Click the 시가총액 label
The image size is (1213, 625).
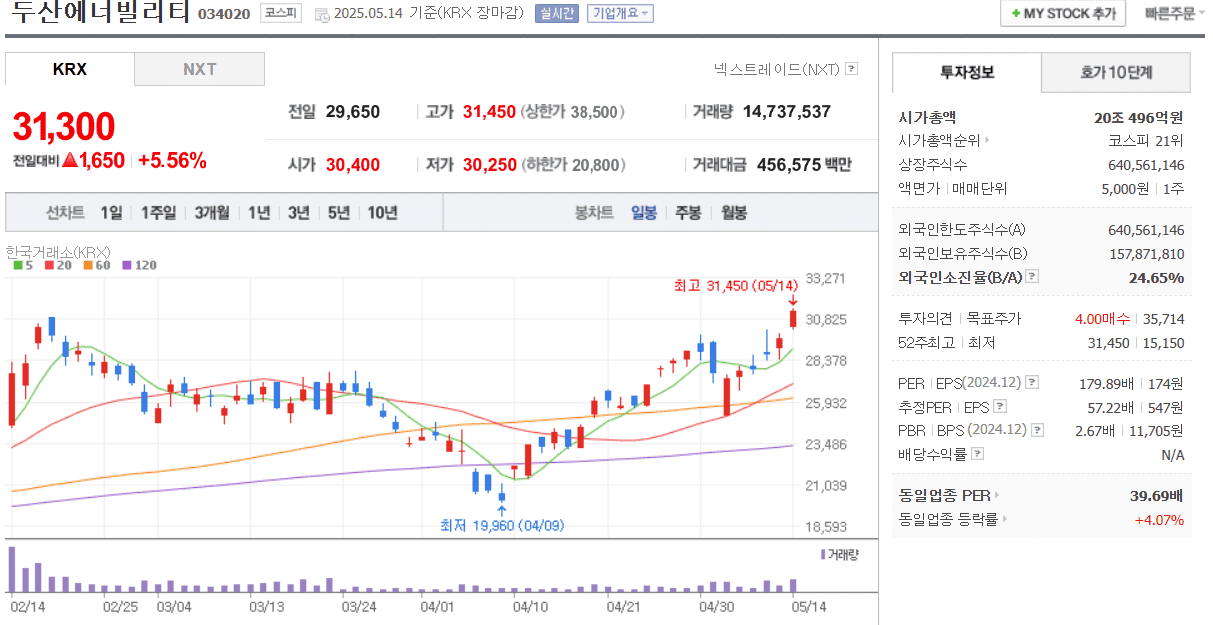tap(927, 117)
